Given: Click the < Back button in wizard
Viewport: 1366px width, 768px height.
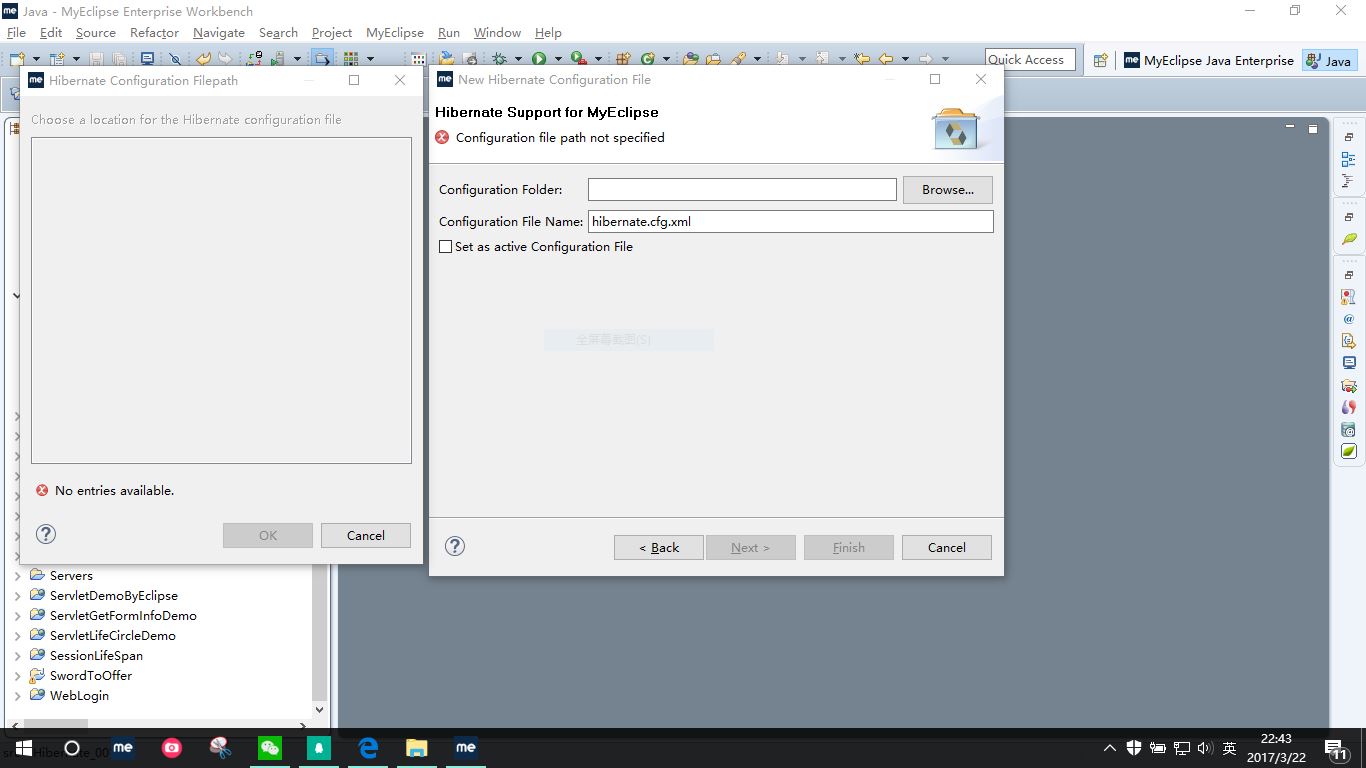Looking at the screenshot, I should [x=659, y=548].
